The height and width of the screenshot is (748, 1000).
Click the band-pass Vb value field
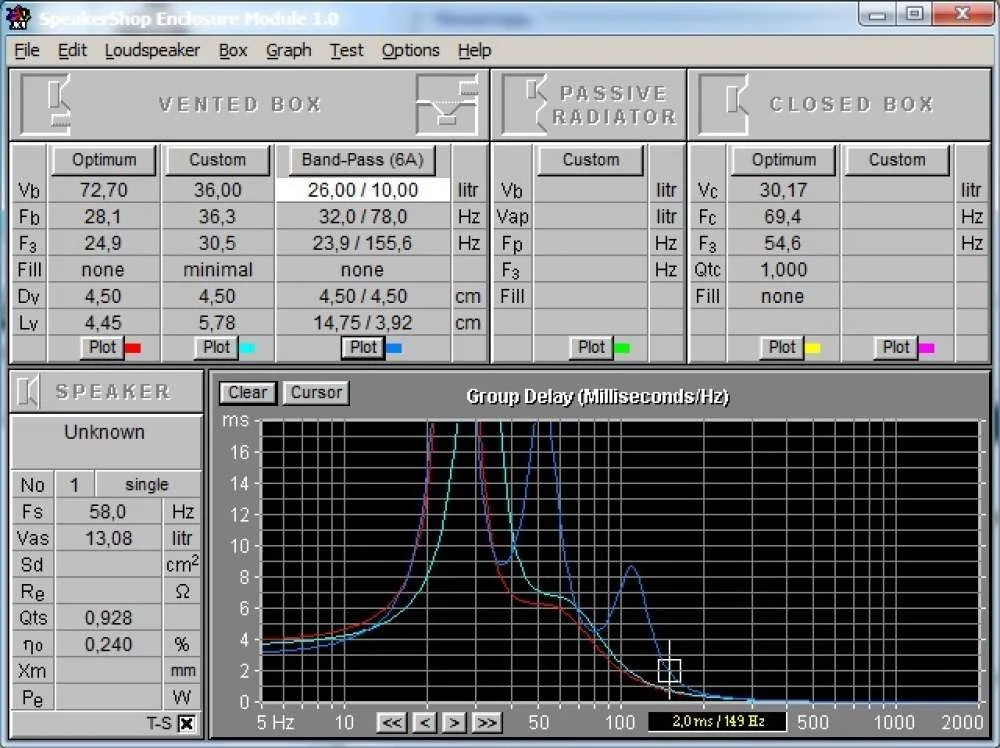362,190
